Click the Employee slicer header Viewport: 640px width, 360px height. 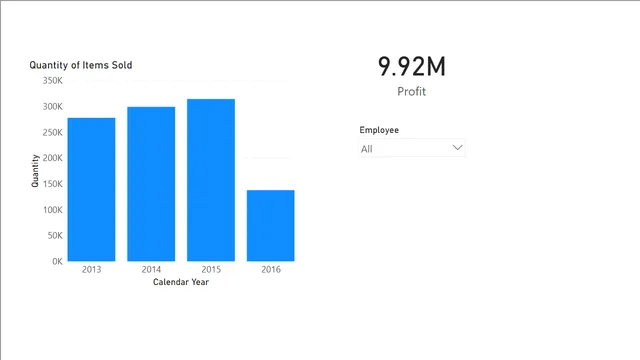click(379, 130)
